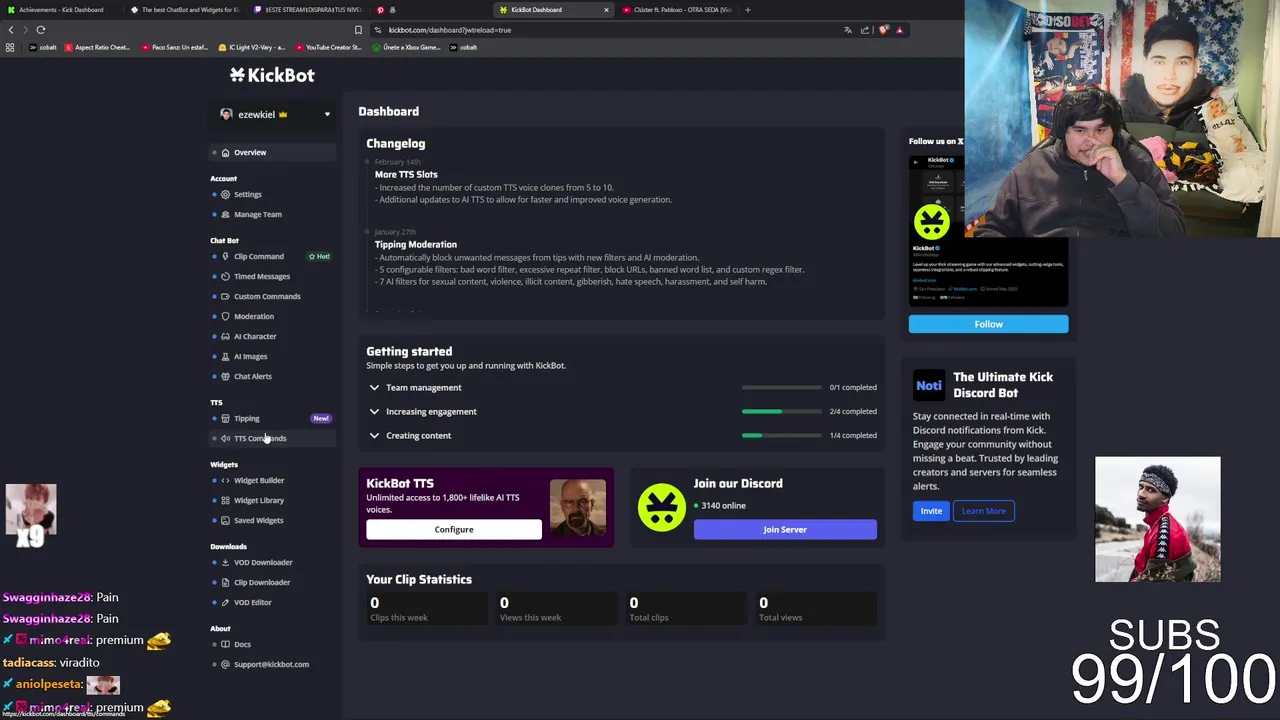Image resolution: width=1280 pixels, height=720 pixels.
Task: Click the Manage Team icon
Action: point(225,215)
